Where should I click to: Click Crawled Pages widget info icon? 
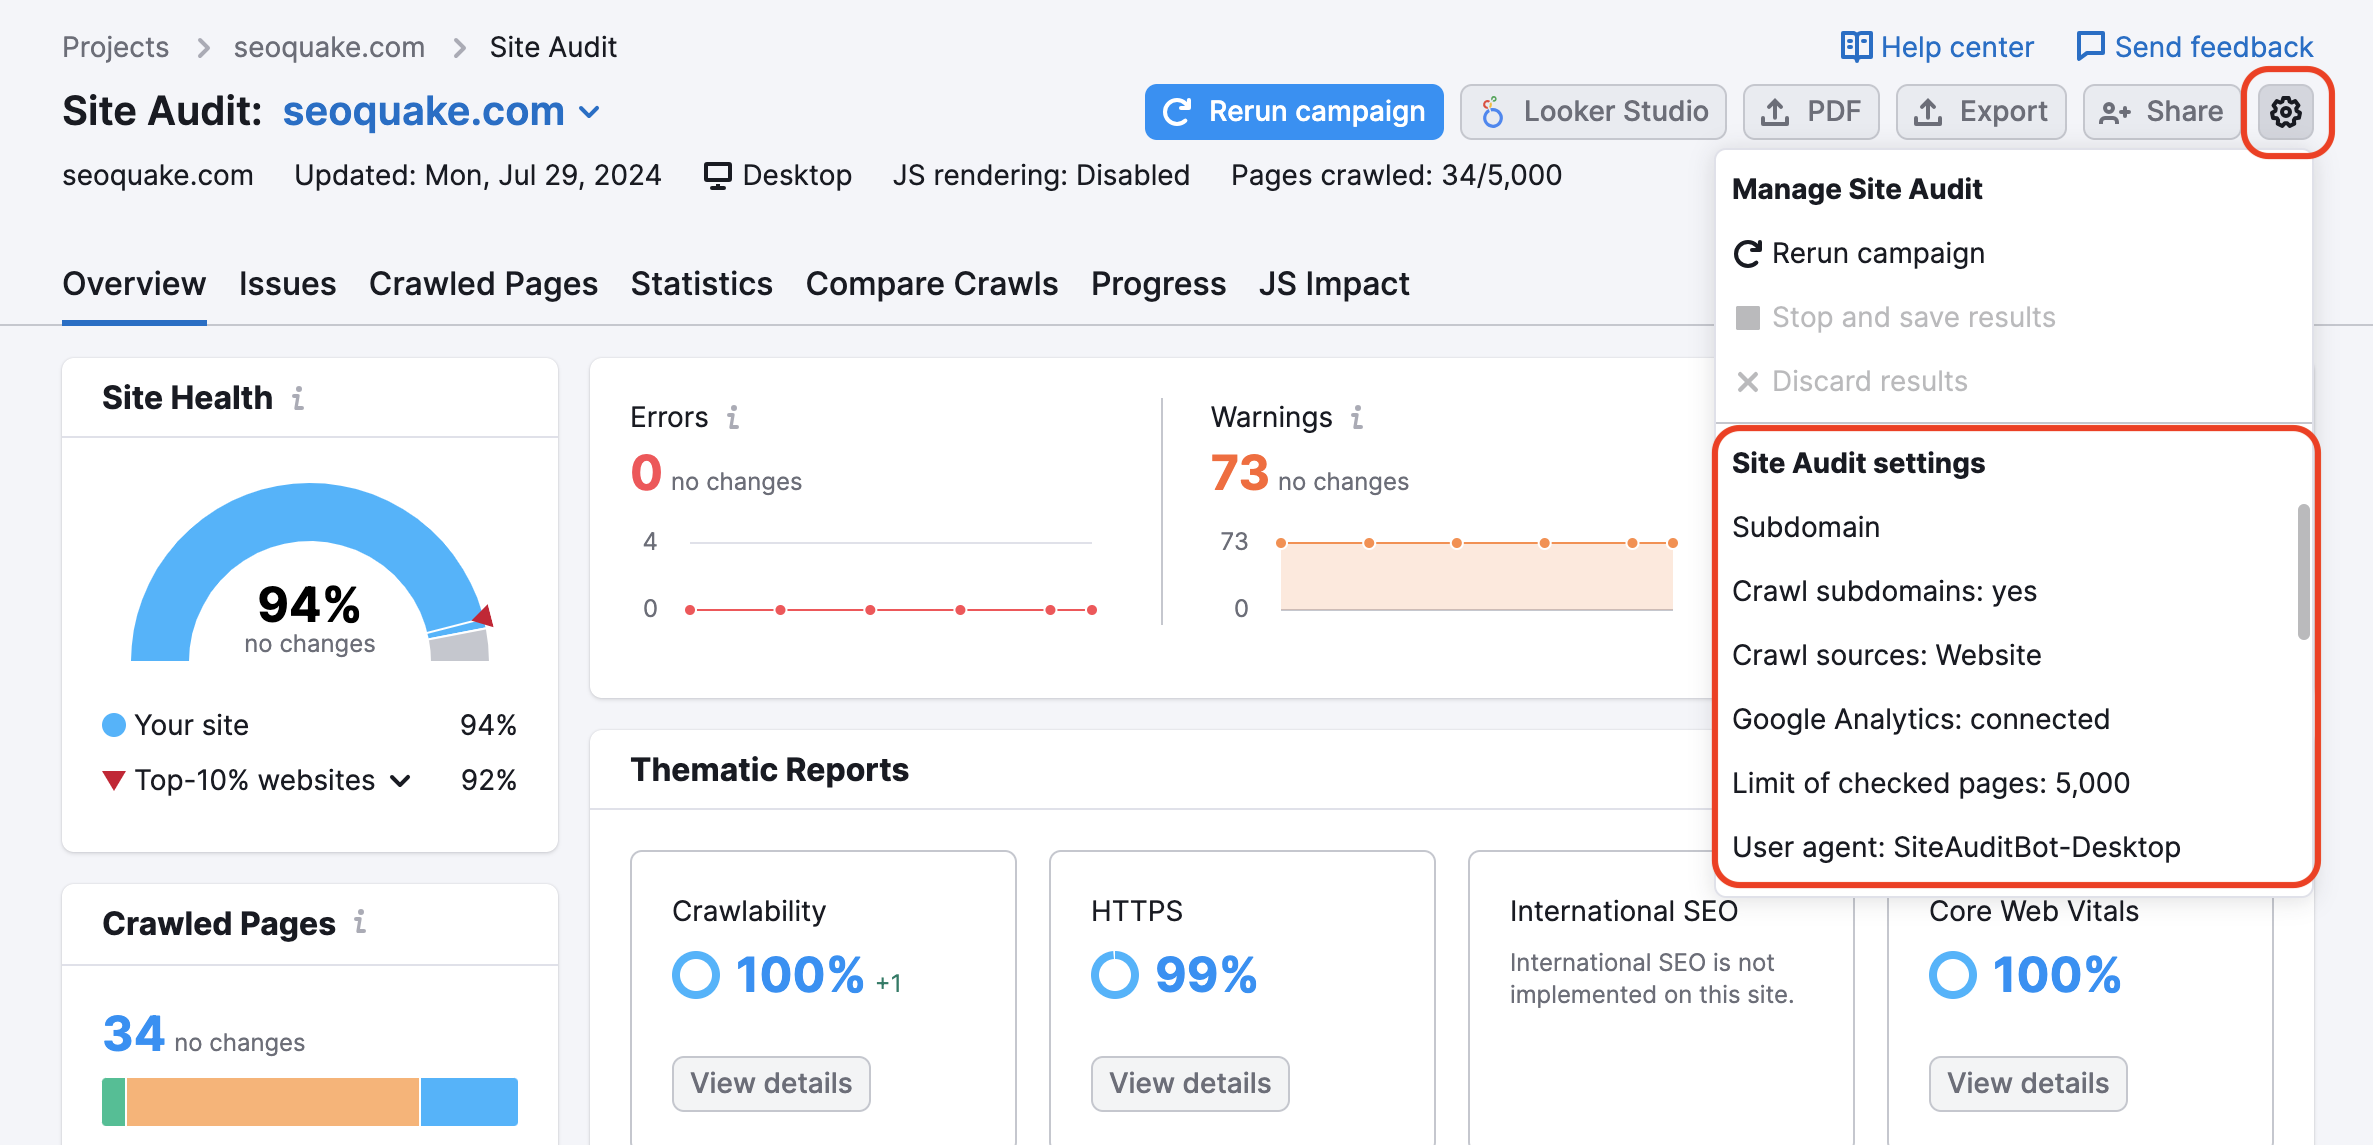[360, 923]
